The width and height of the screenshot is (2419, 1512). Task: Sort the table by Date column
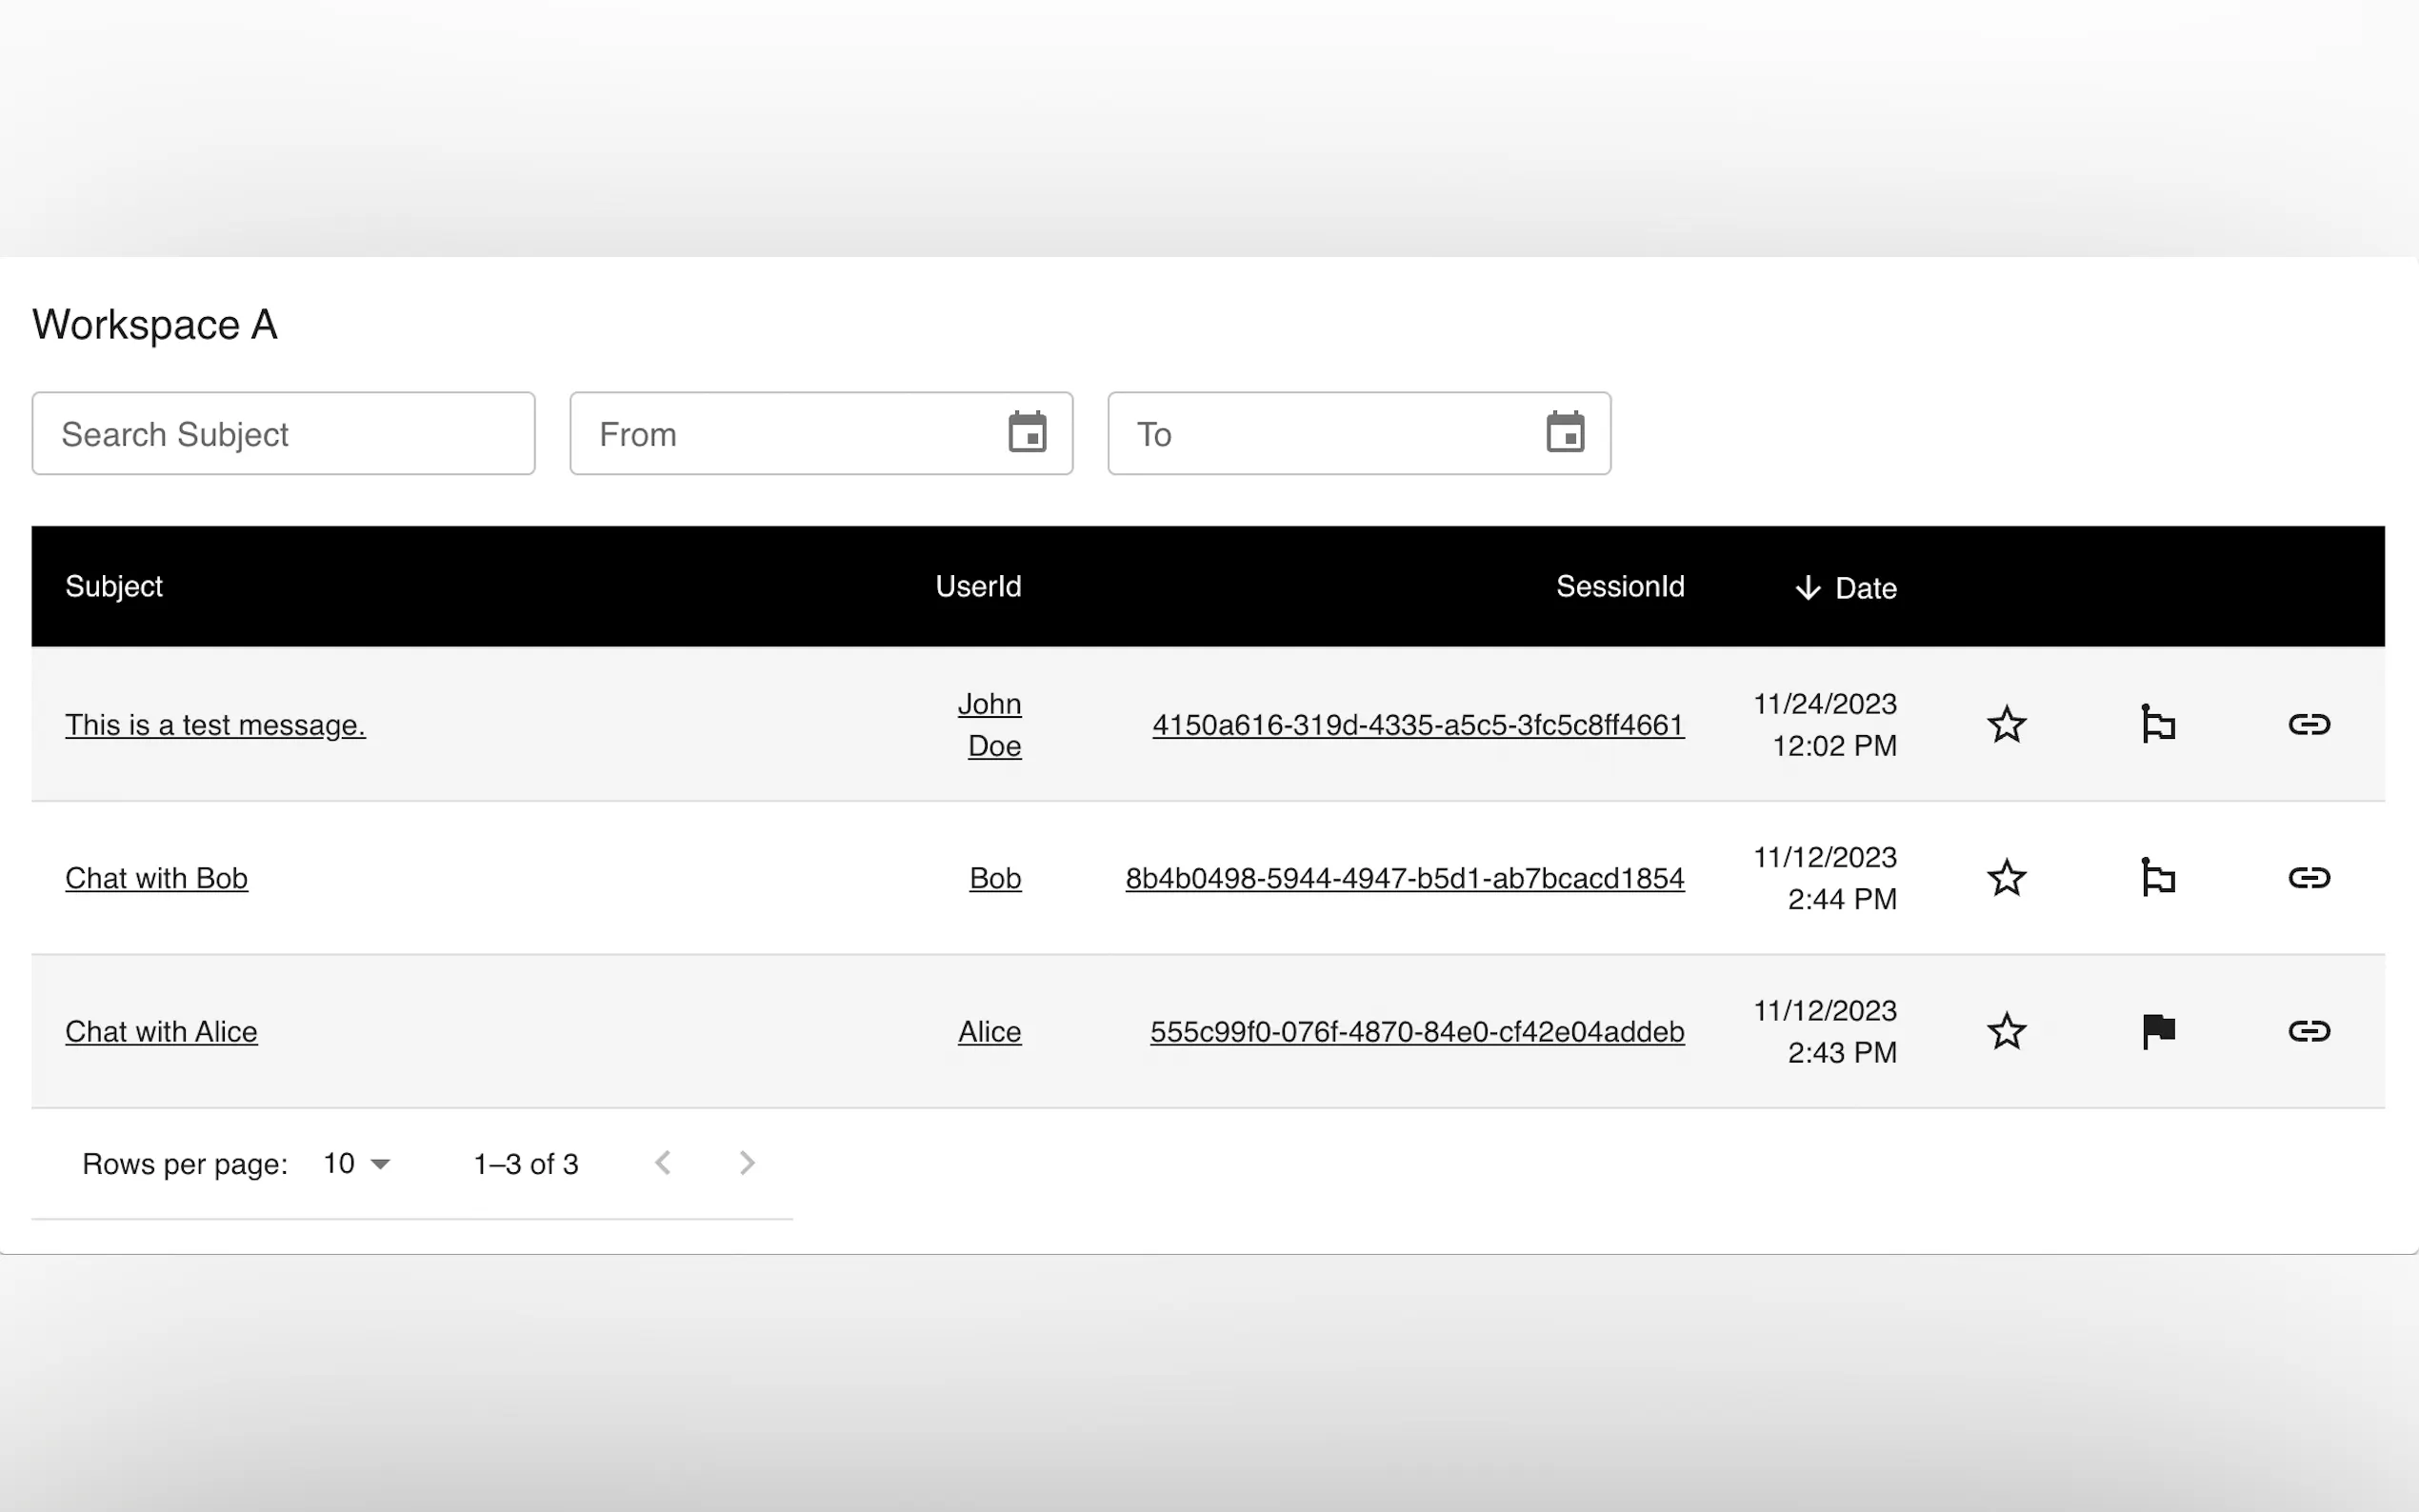[x=1864, y=587]
